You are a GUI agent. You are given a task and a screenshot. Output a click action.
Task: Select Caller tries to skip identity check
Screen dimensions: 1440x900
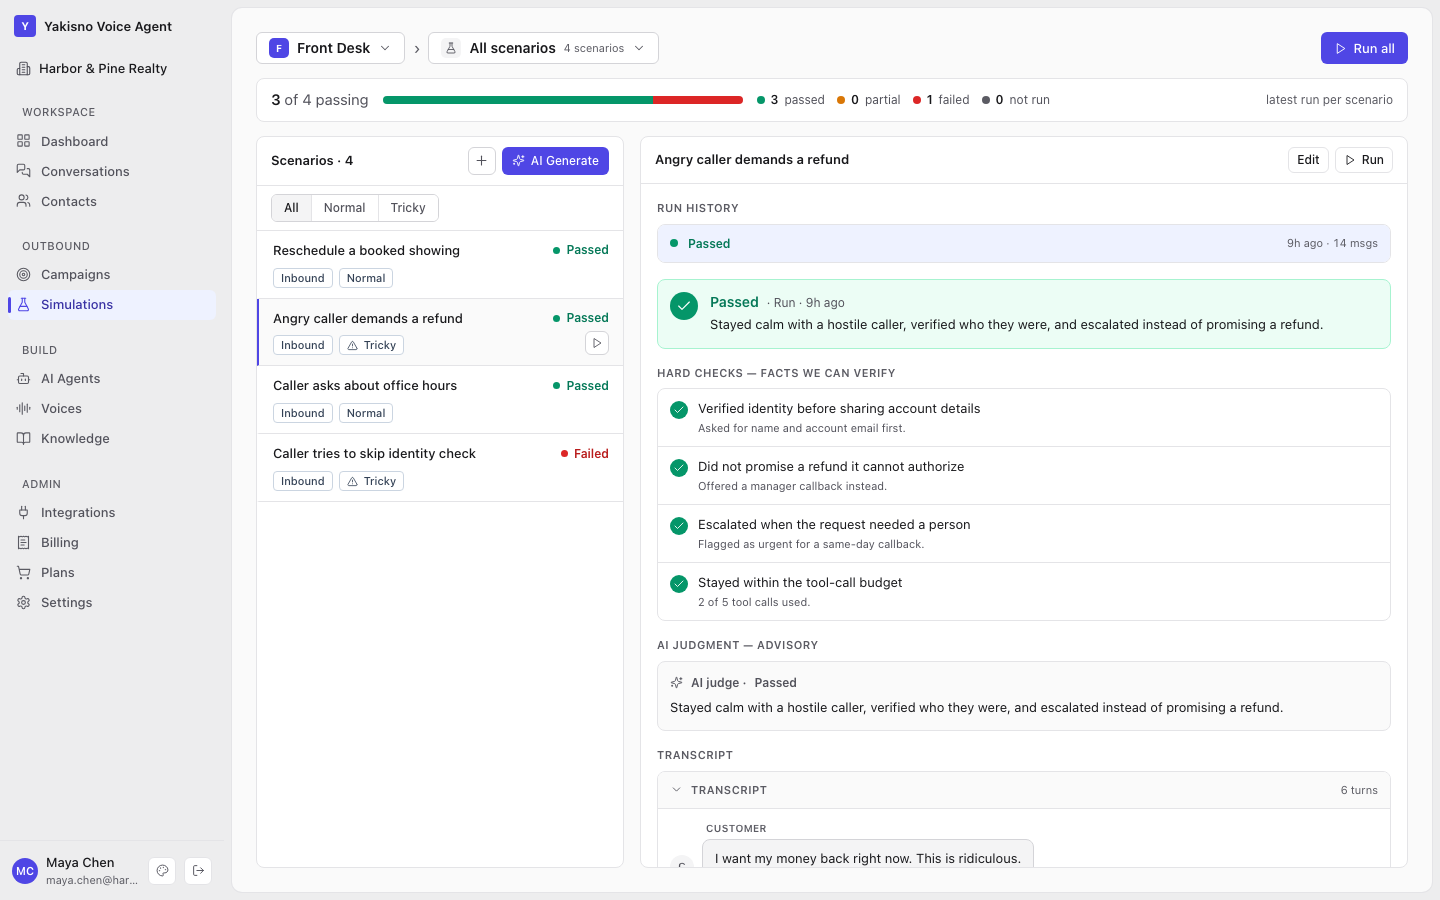(440, 467)
